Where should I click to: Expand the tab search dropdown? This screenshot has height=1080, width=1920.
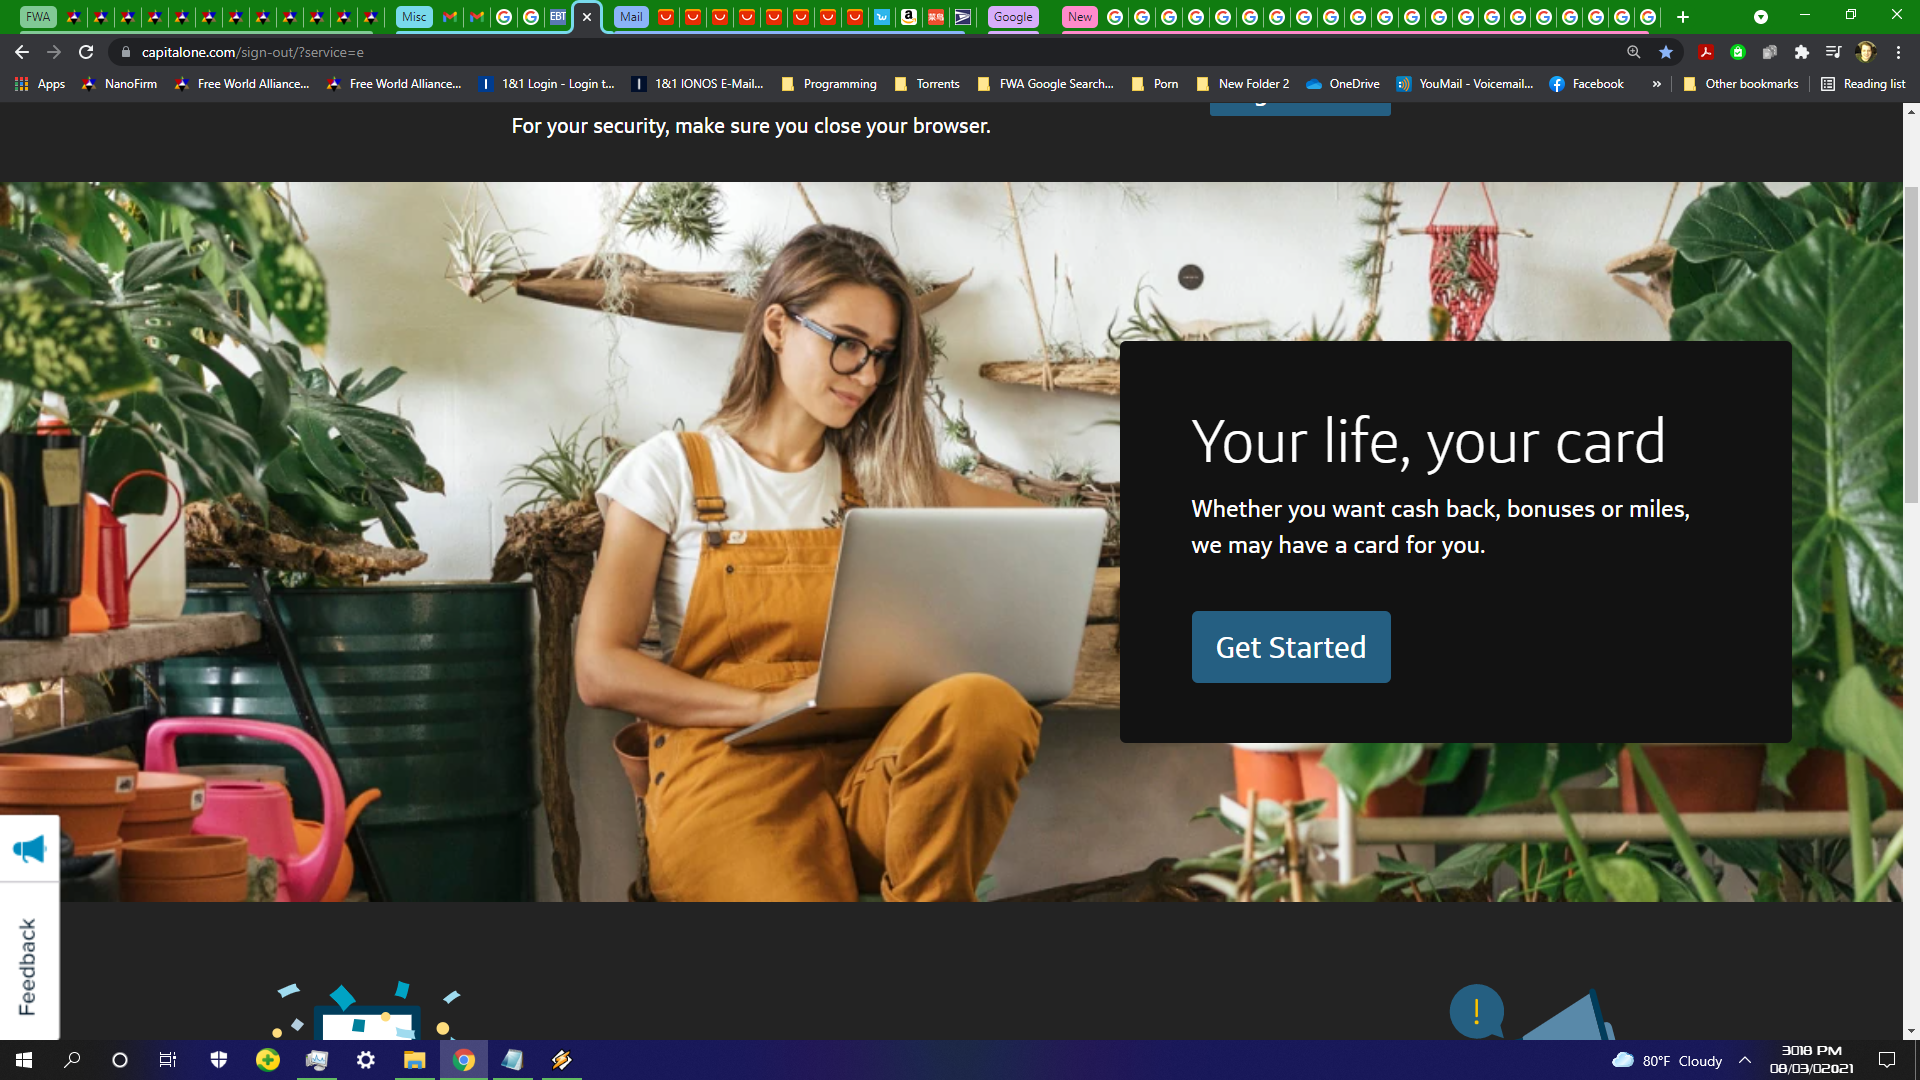(1761, 17)
